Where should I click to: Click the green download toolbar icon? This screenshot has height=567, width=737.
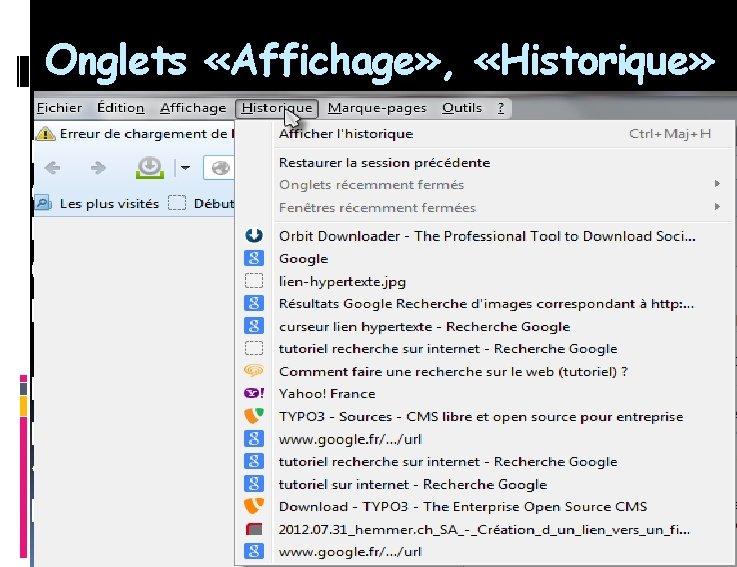150,168
